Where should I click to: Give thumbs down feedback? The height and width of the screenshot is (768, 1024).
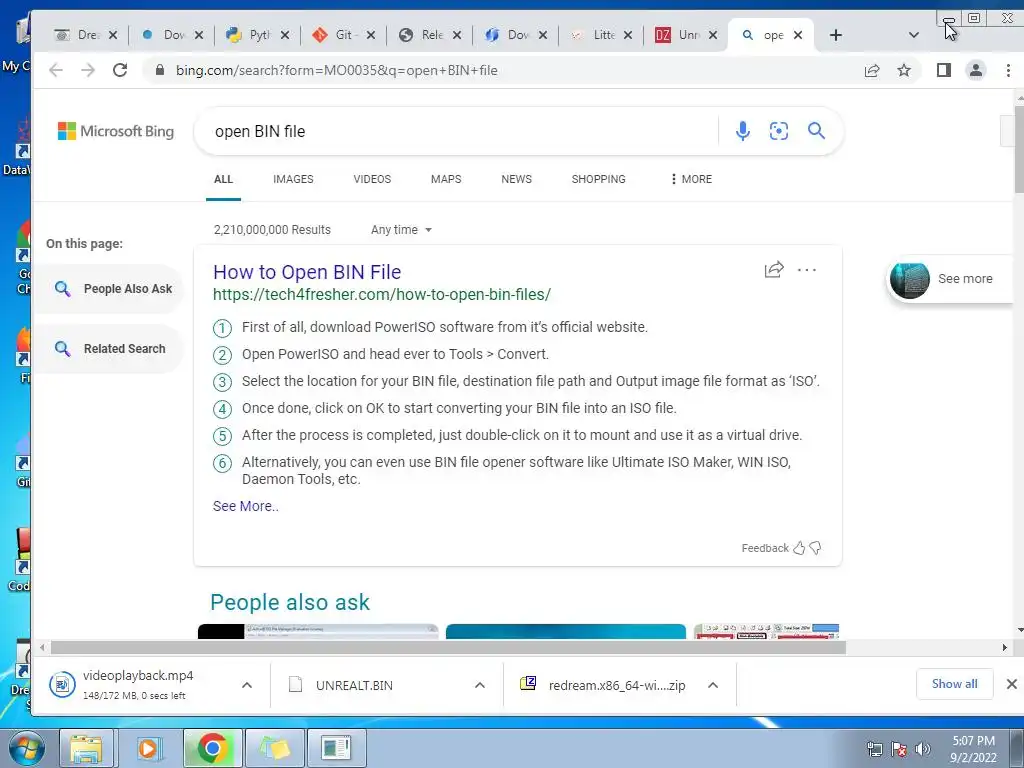click(815, 548)
